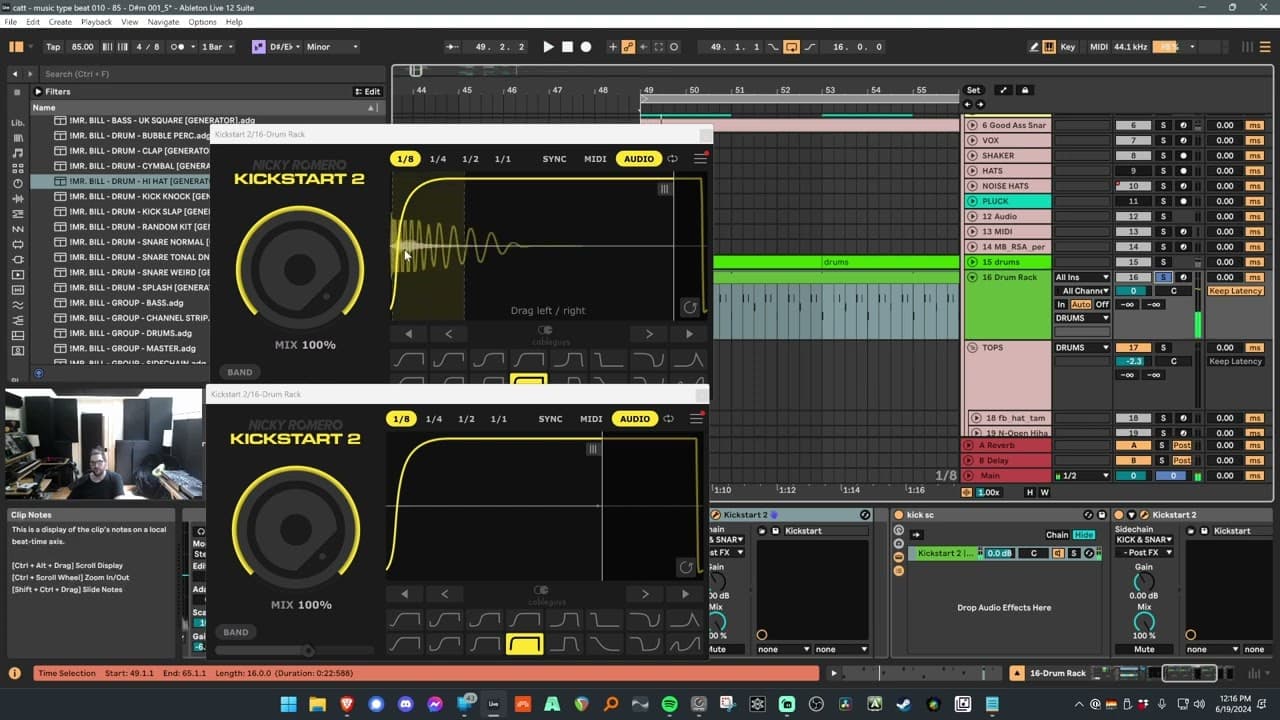Solo the VOX track
Screen dimensions: 1280x720
click(1163, 140)
